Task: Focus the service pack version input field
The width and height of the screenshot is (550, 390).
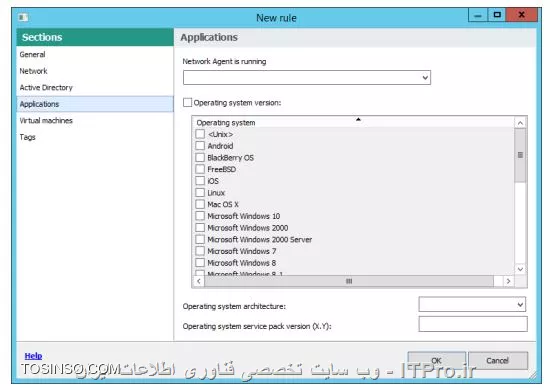Action: (473, 324)
